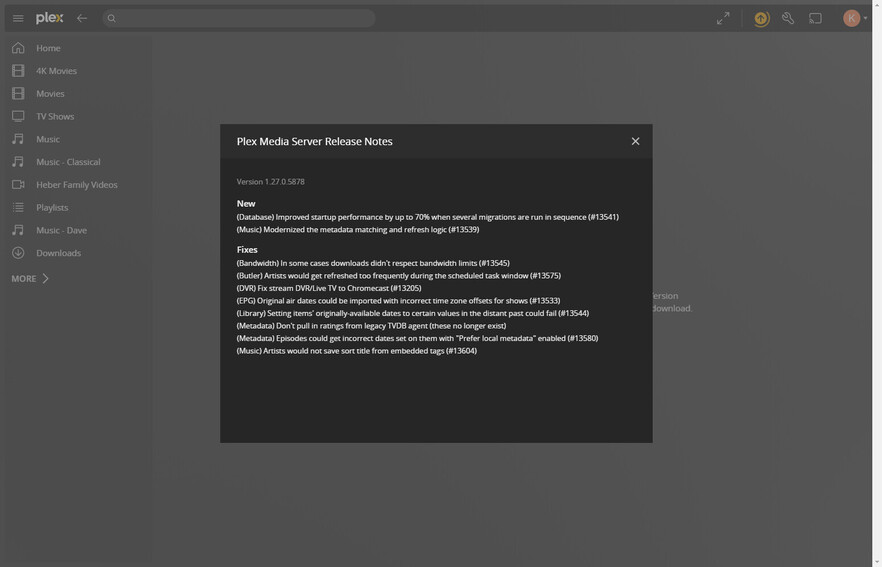Viewport: 882px width, 567px height.
Task: Click the New section heading
Action: [246, 204]
